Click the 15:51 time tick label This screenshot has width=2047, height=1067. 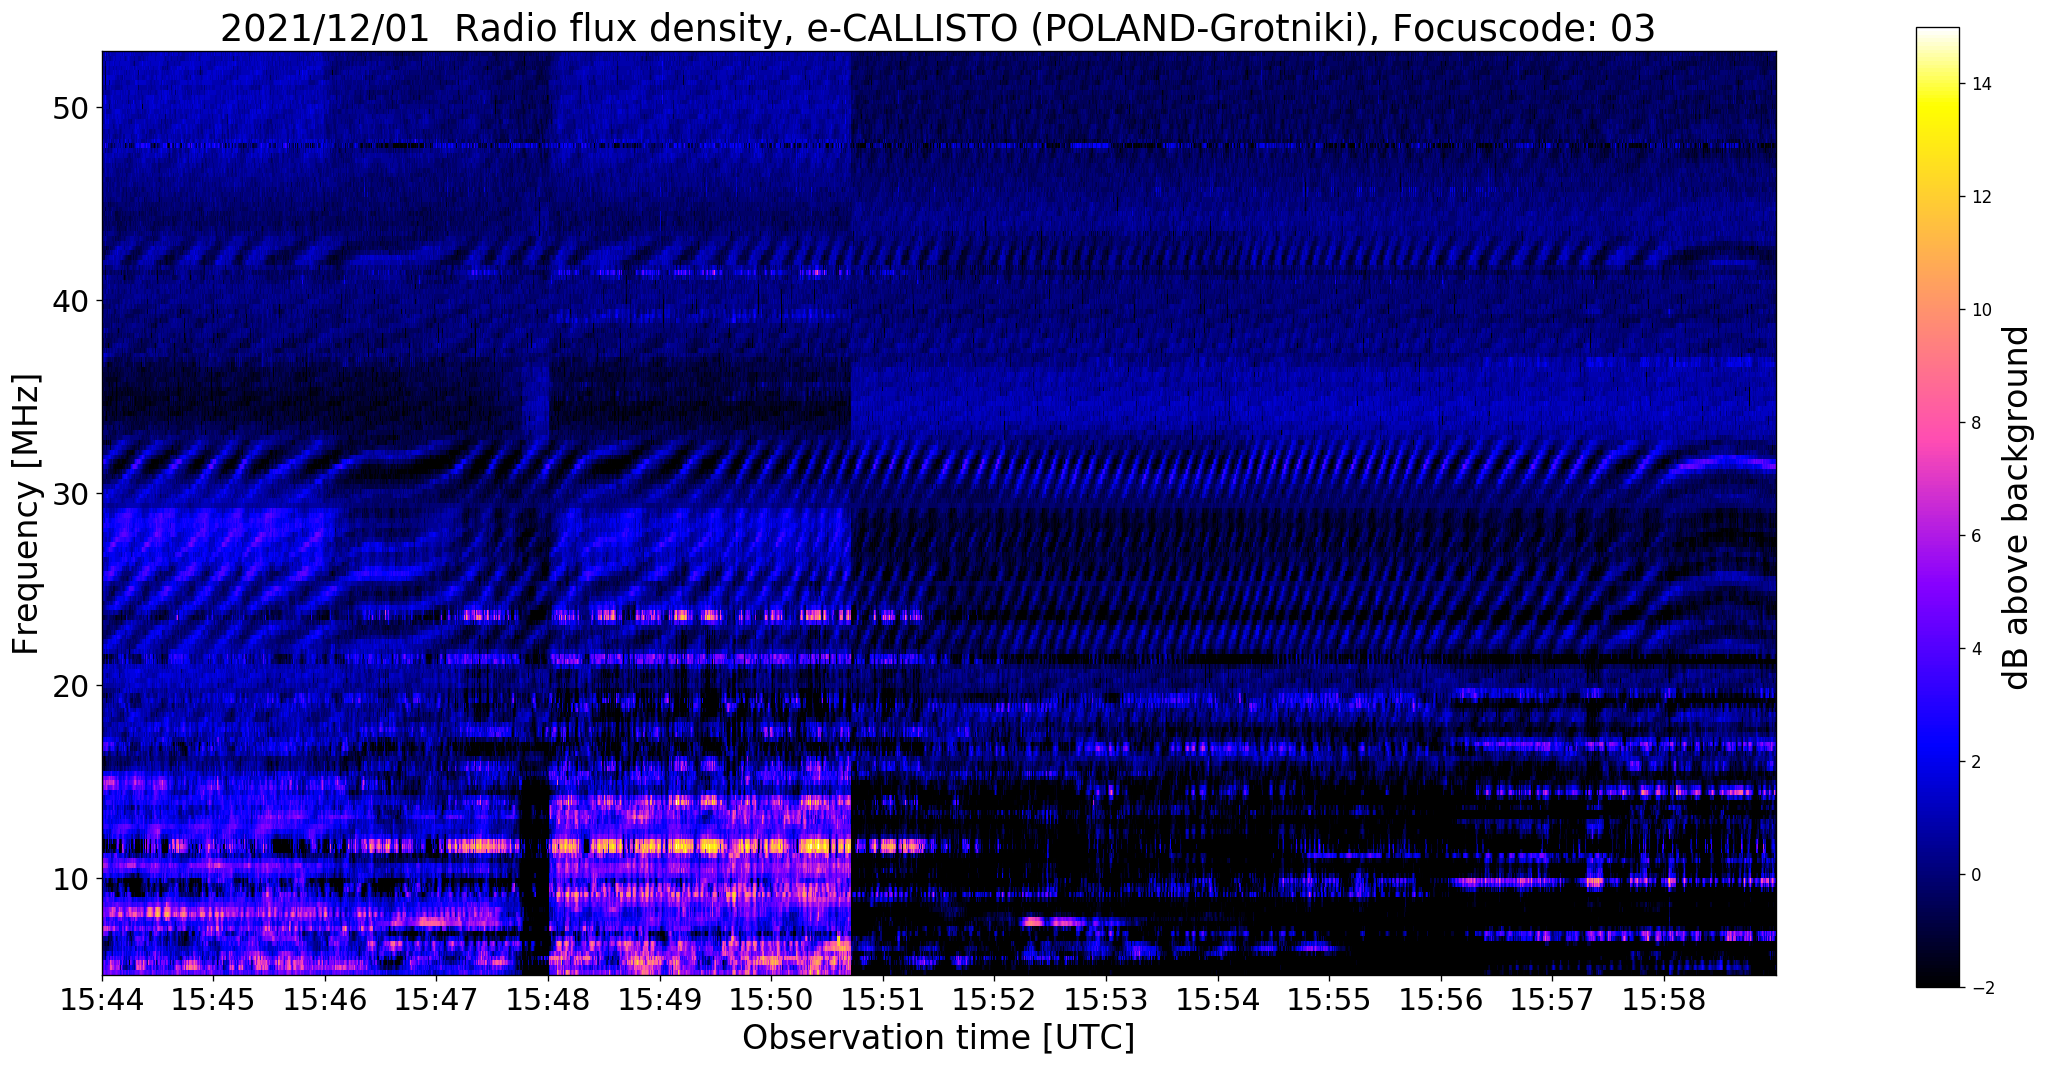883,999
